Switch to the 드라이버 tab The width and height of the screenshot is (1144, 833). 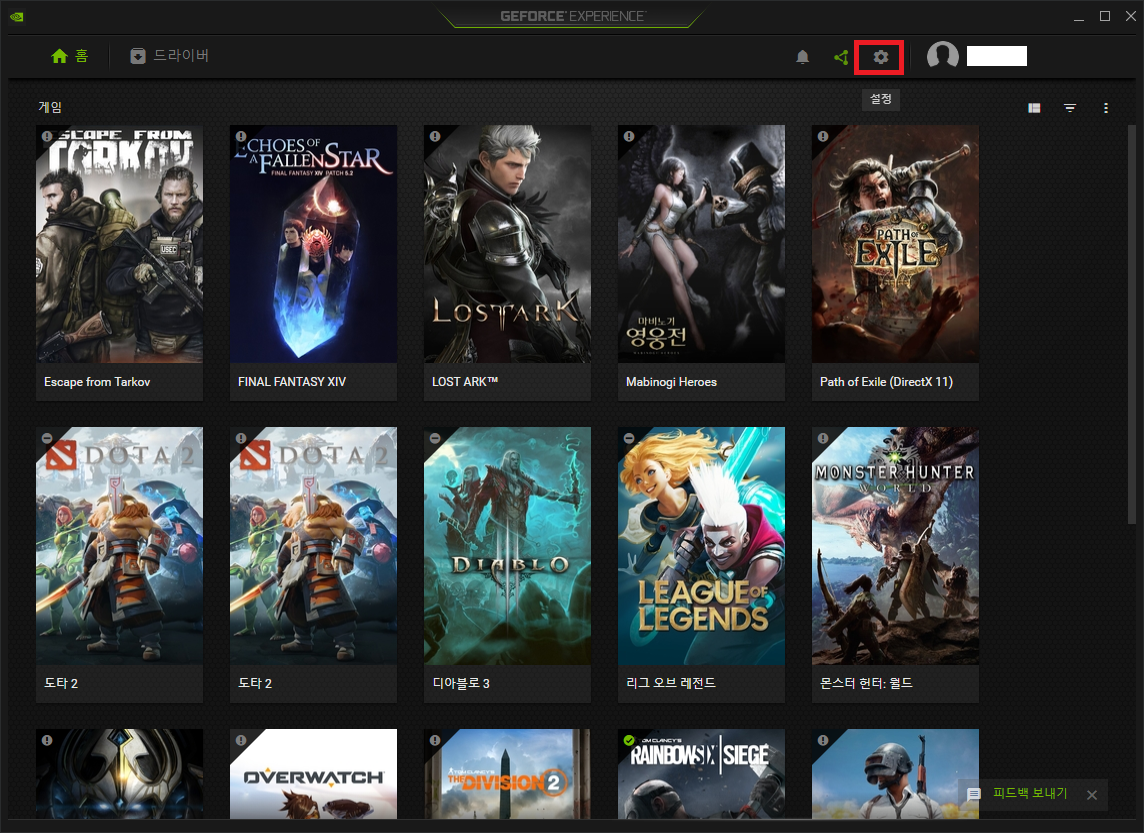pos(169,55)
